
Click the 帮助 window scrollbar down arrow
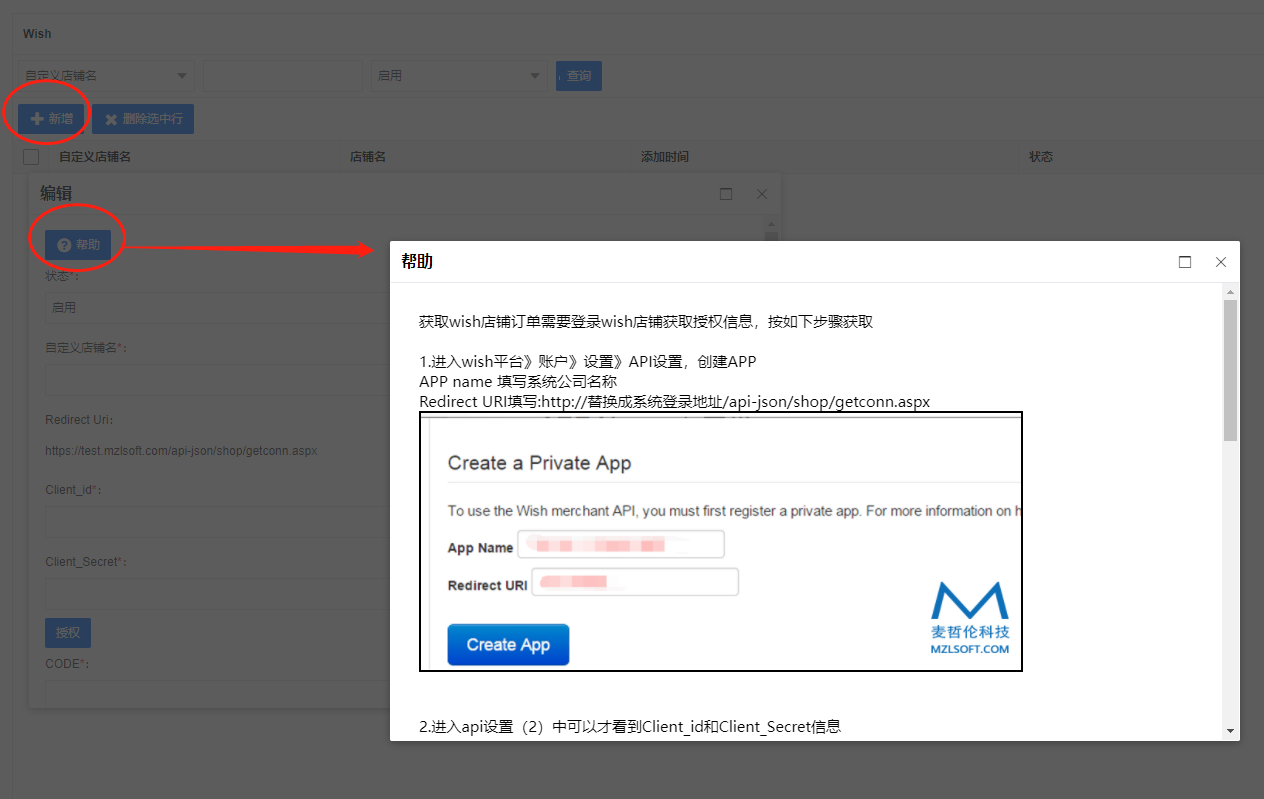1231,731
